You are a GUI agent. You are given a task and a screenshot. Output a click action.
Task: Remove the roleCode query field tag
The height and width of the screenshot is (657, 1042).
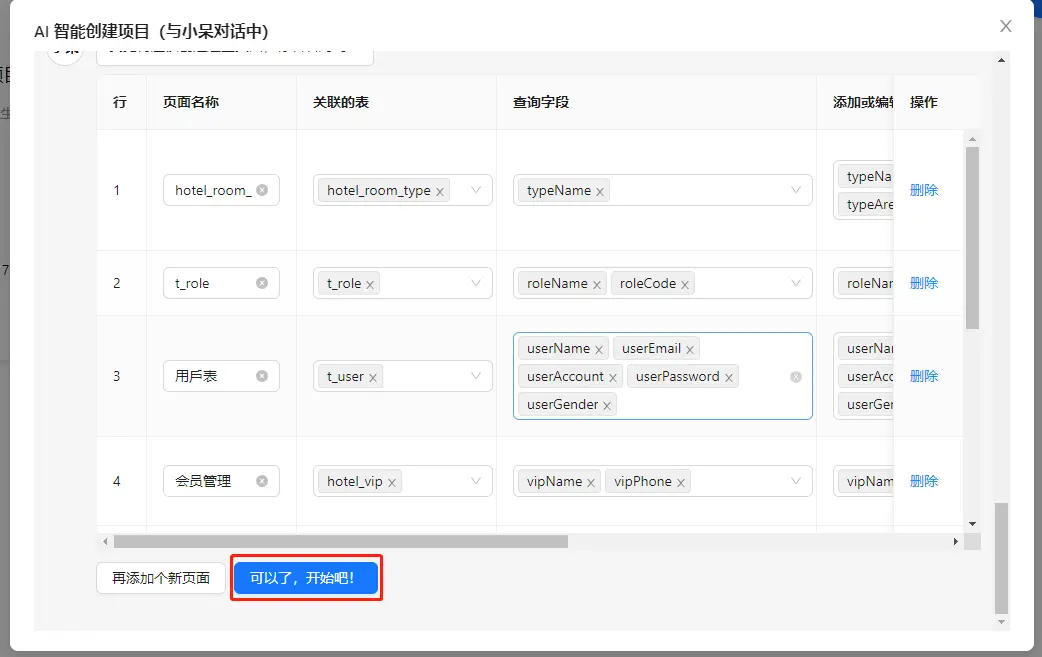684,284
